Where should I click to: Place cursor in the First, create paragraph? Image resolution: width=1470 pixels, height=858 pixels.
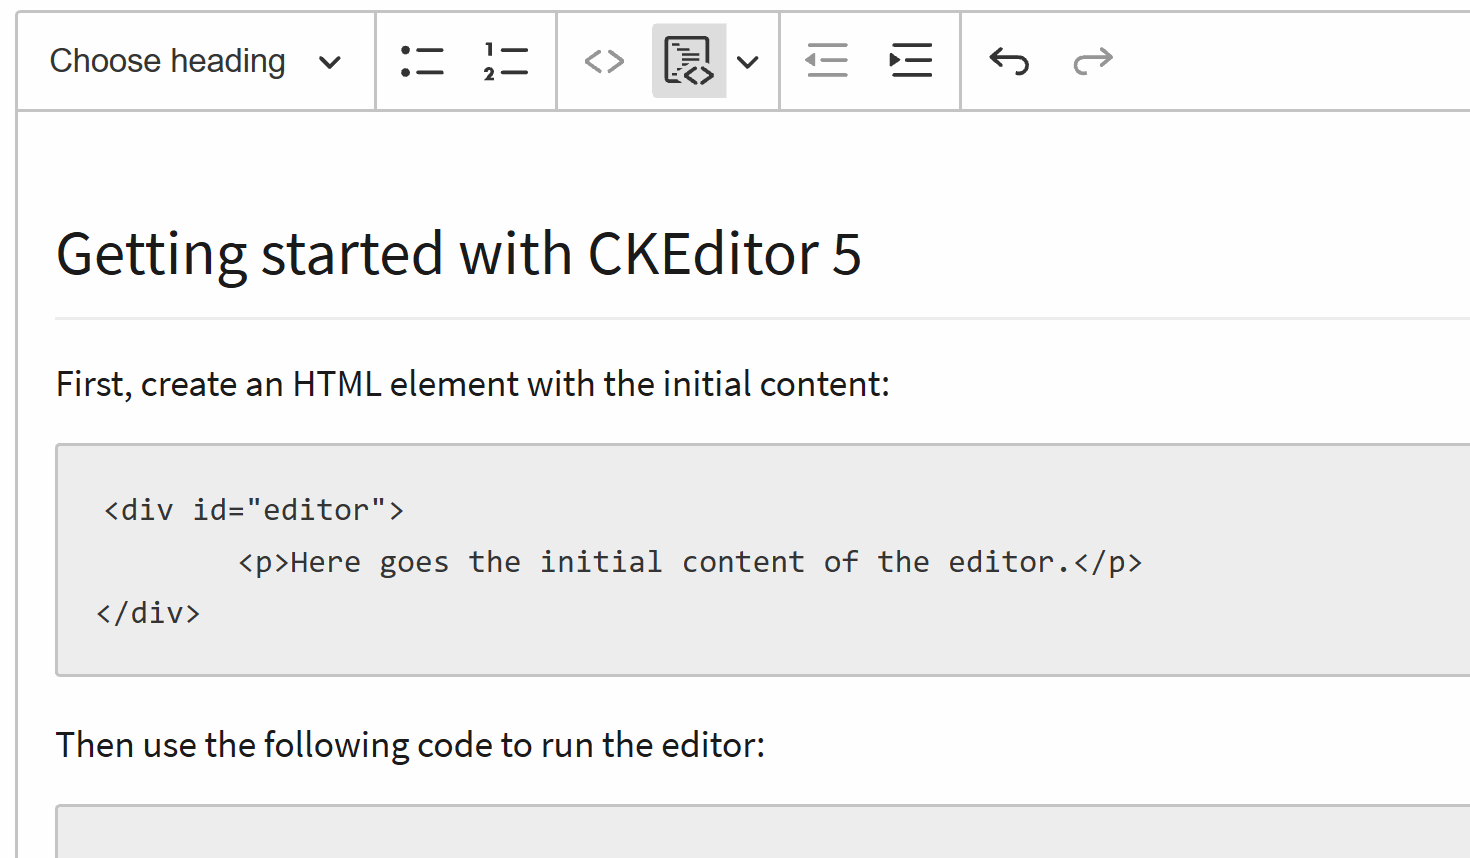473,383
